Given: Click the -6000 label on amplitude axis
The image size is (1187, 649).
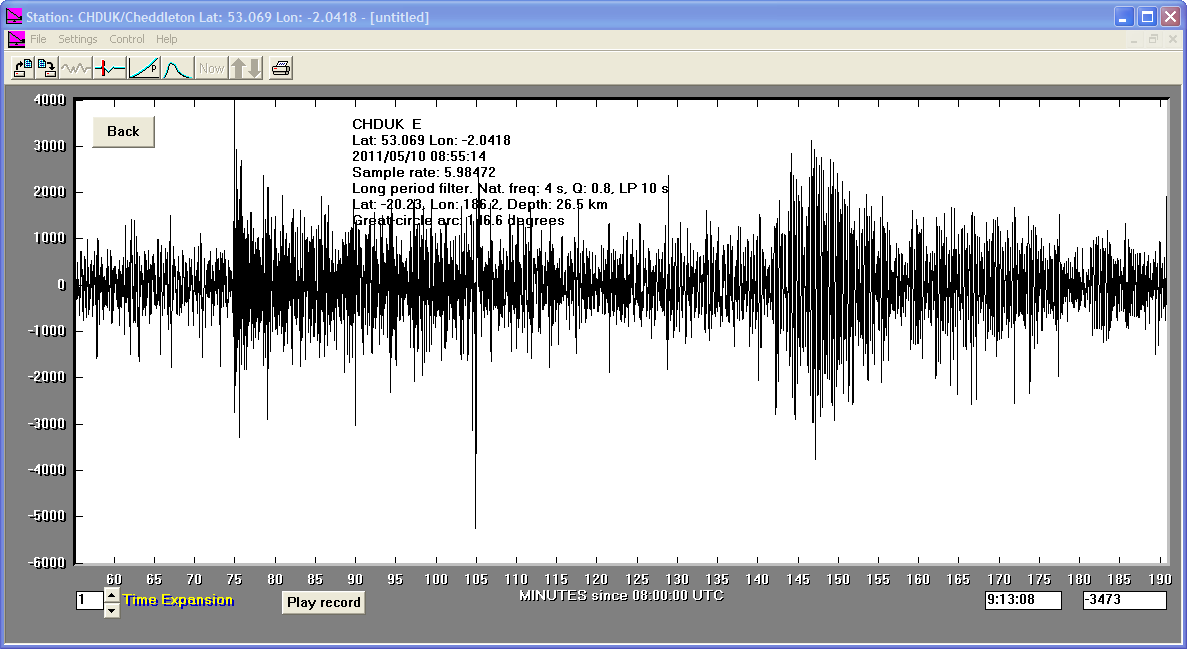Looking at the screenshot, I should tap(47, 563).
